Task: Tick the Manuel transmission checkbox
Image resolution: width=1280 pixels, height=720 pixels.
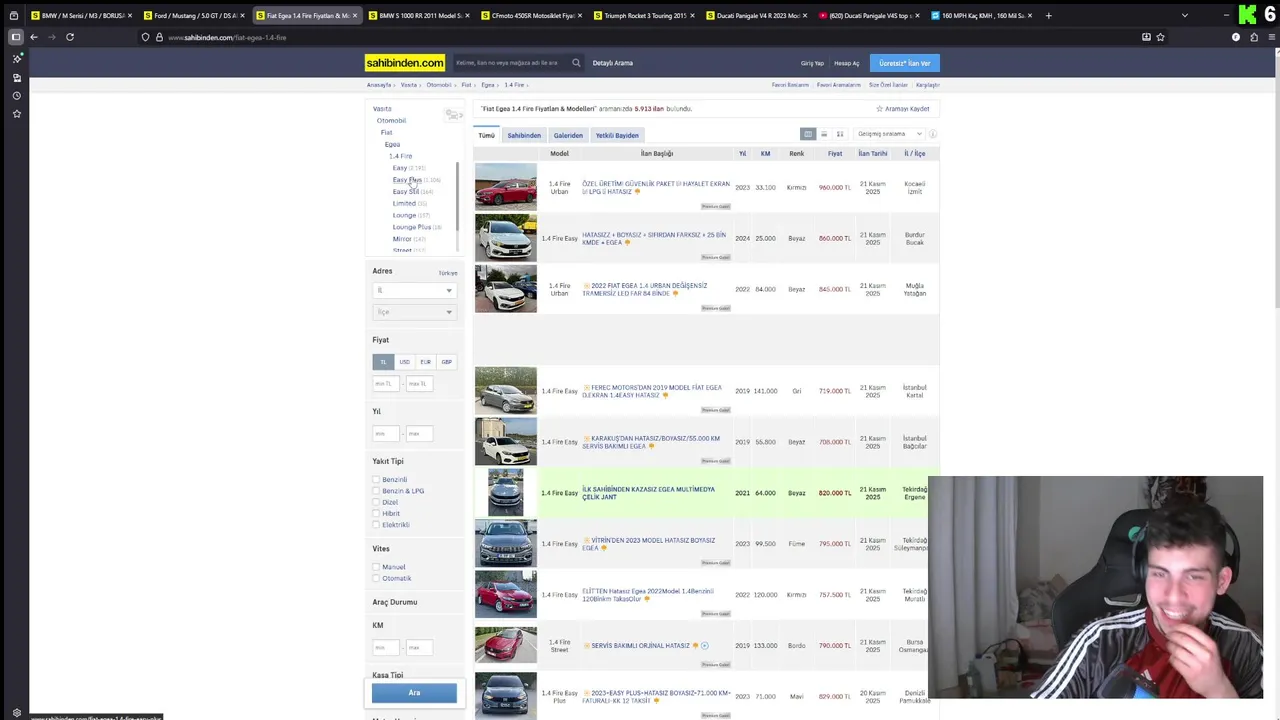Action: 377,567
